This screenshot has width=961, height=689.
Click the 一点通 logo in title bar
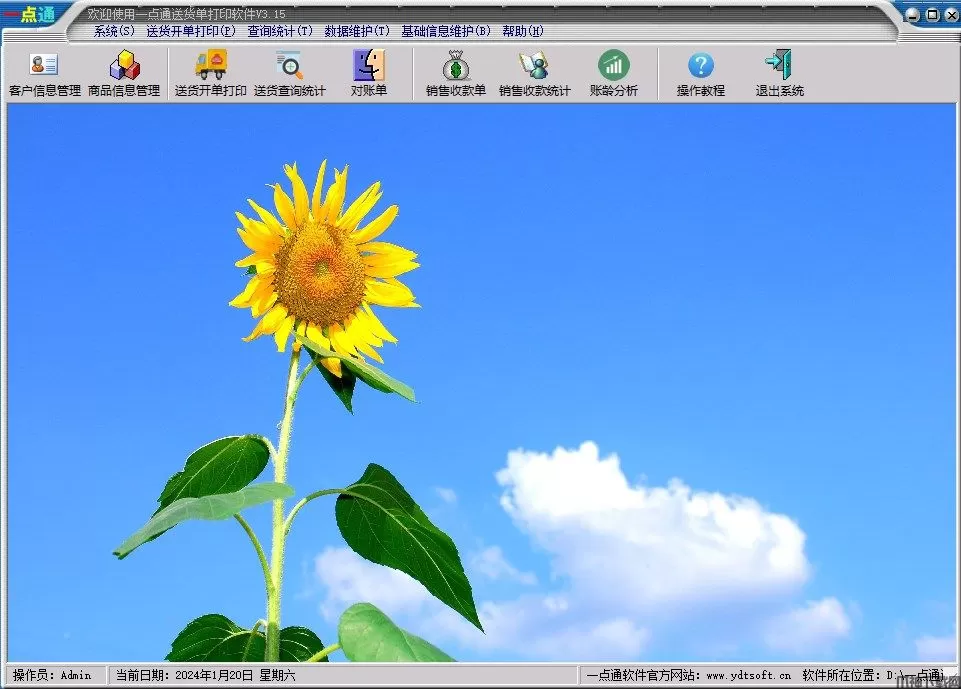(x=30, y=14)
